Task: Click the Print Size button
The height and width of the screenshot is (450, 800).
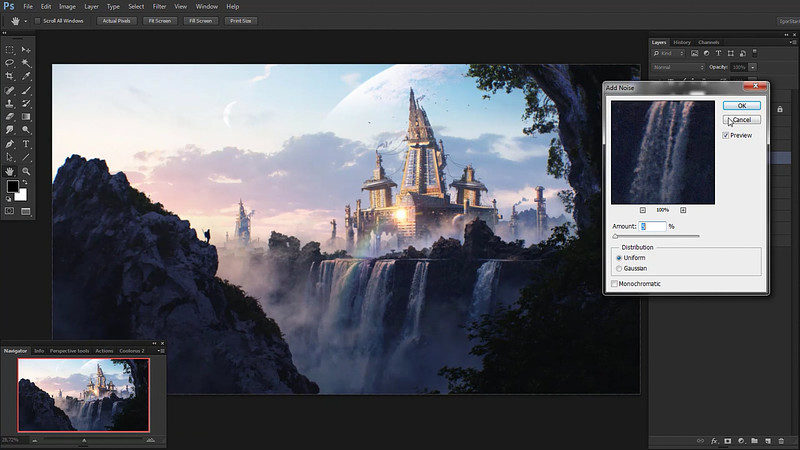Action: 240,21
